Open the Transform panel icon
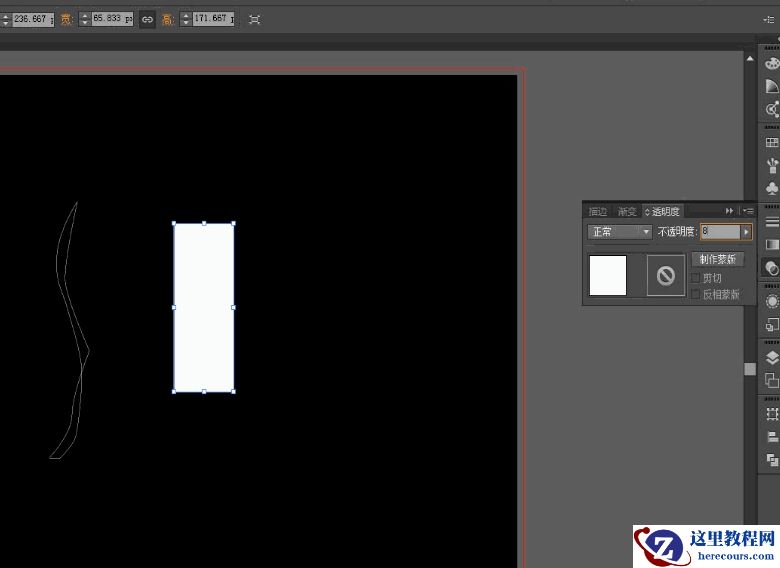The height and width of the screenshot is (568, 780). [772, 414]
